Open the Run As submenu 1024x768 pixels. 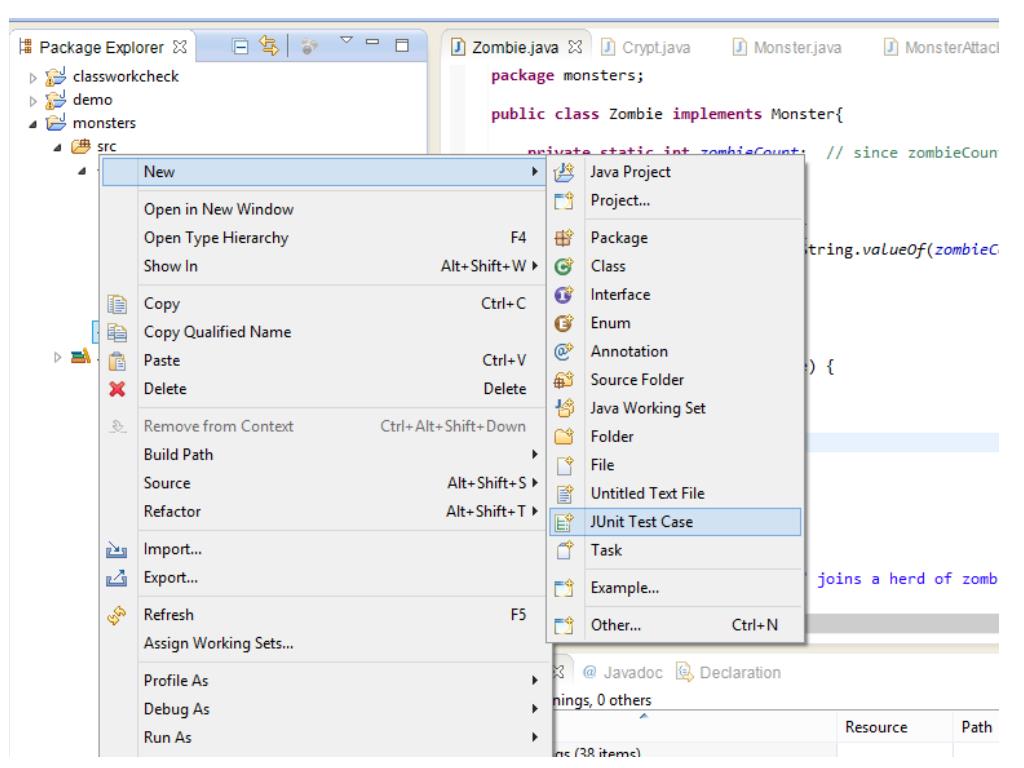point(323,737)
